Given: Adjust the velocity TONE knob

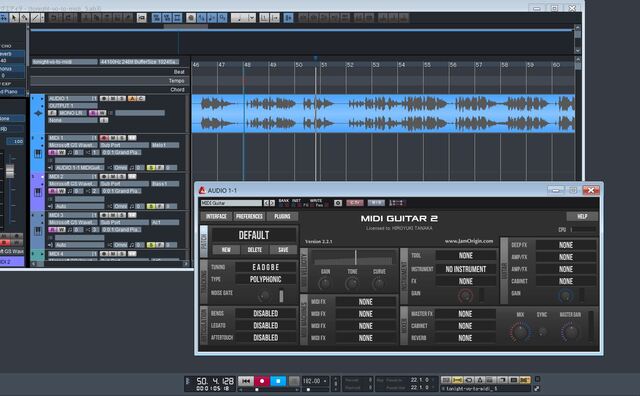Looking at the screenshot, I should click(x=352, y=284).
